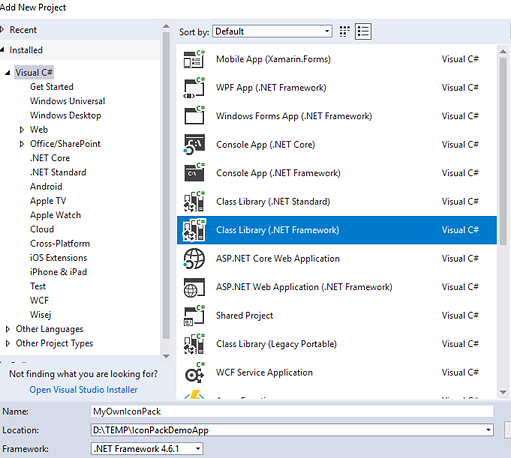
Task: Open the Sort by dropdown
Action: pos(272,31)
